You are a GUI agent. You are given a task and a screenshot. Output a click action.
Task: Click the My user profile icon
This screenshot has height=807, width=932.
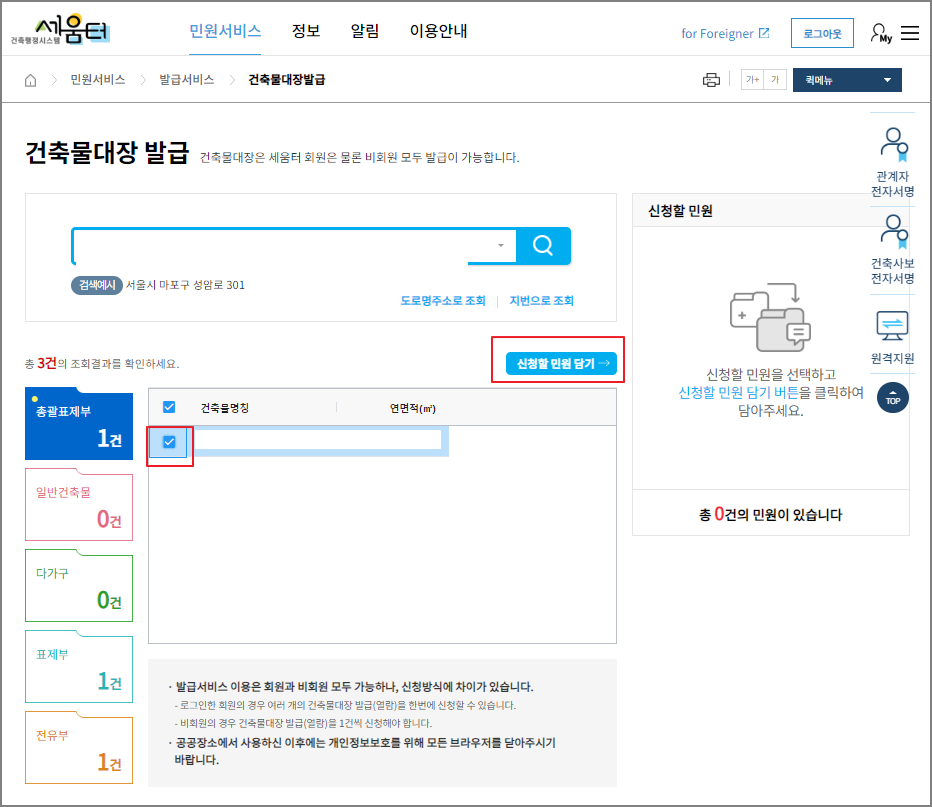[x=879, y=32]
